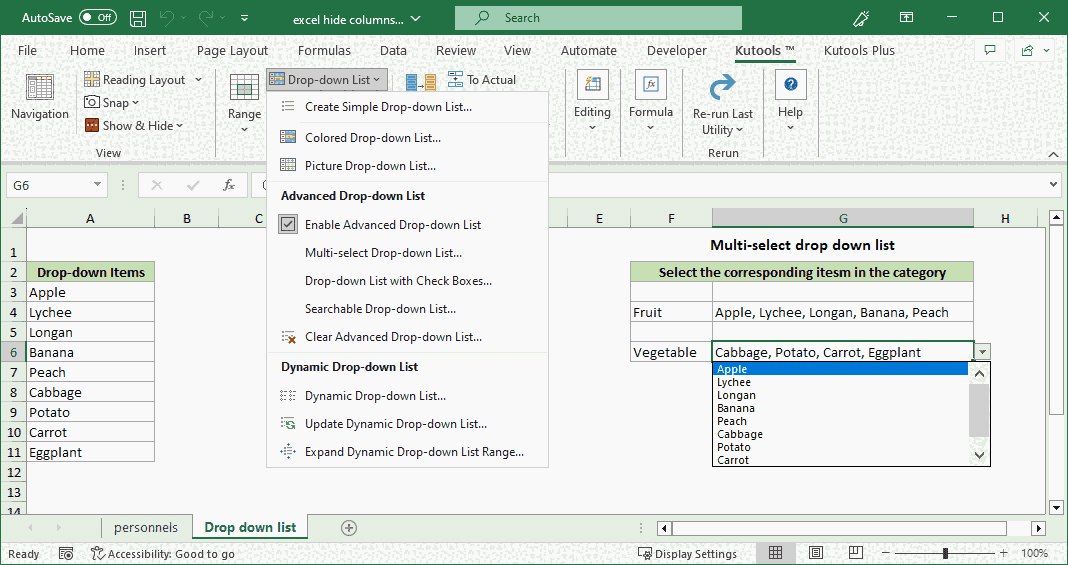Switch to Normal view icon
This screenshot has height=565, width=1068.
775,553
